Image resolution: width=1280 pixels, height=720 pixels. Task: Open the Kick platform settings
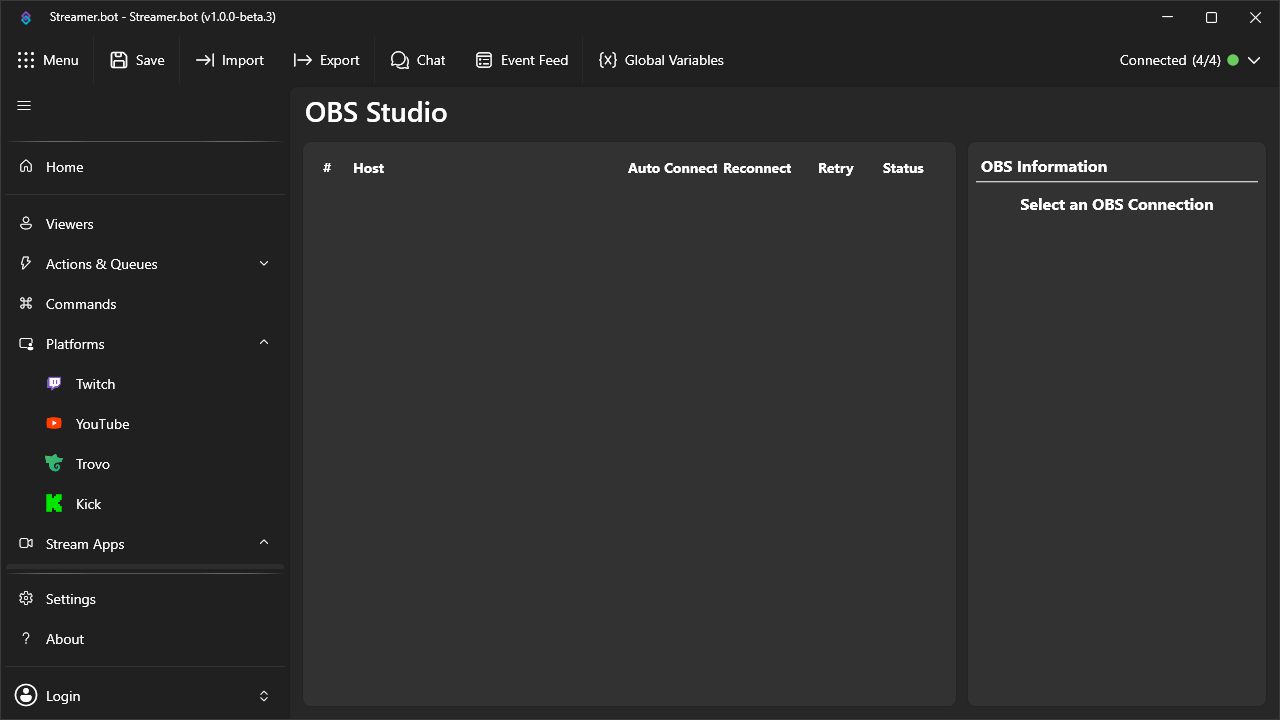point(88,503)
